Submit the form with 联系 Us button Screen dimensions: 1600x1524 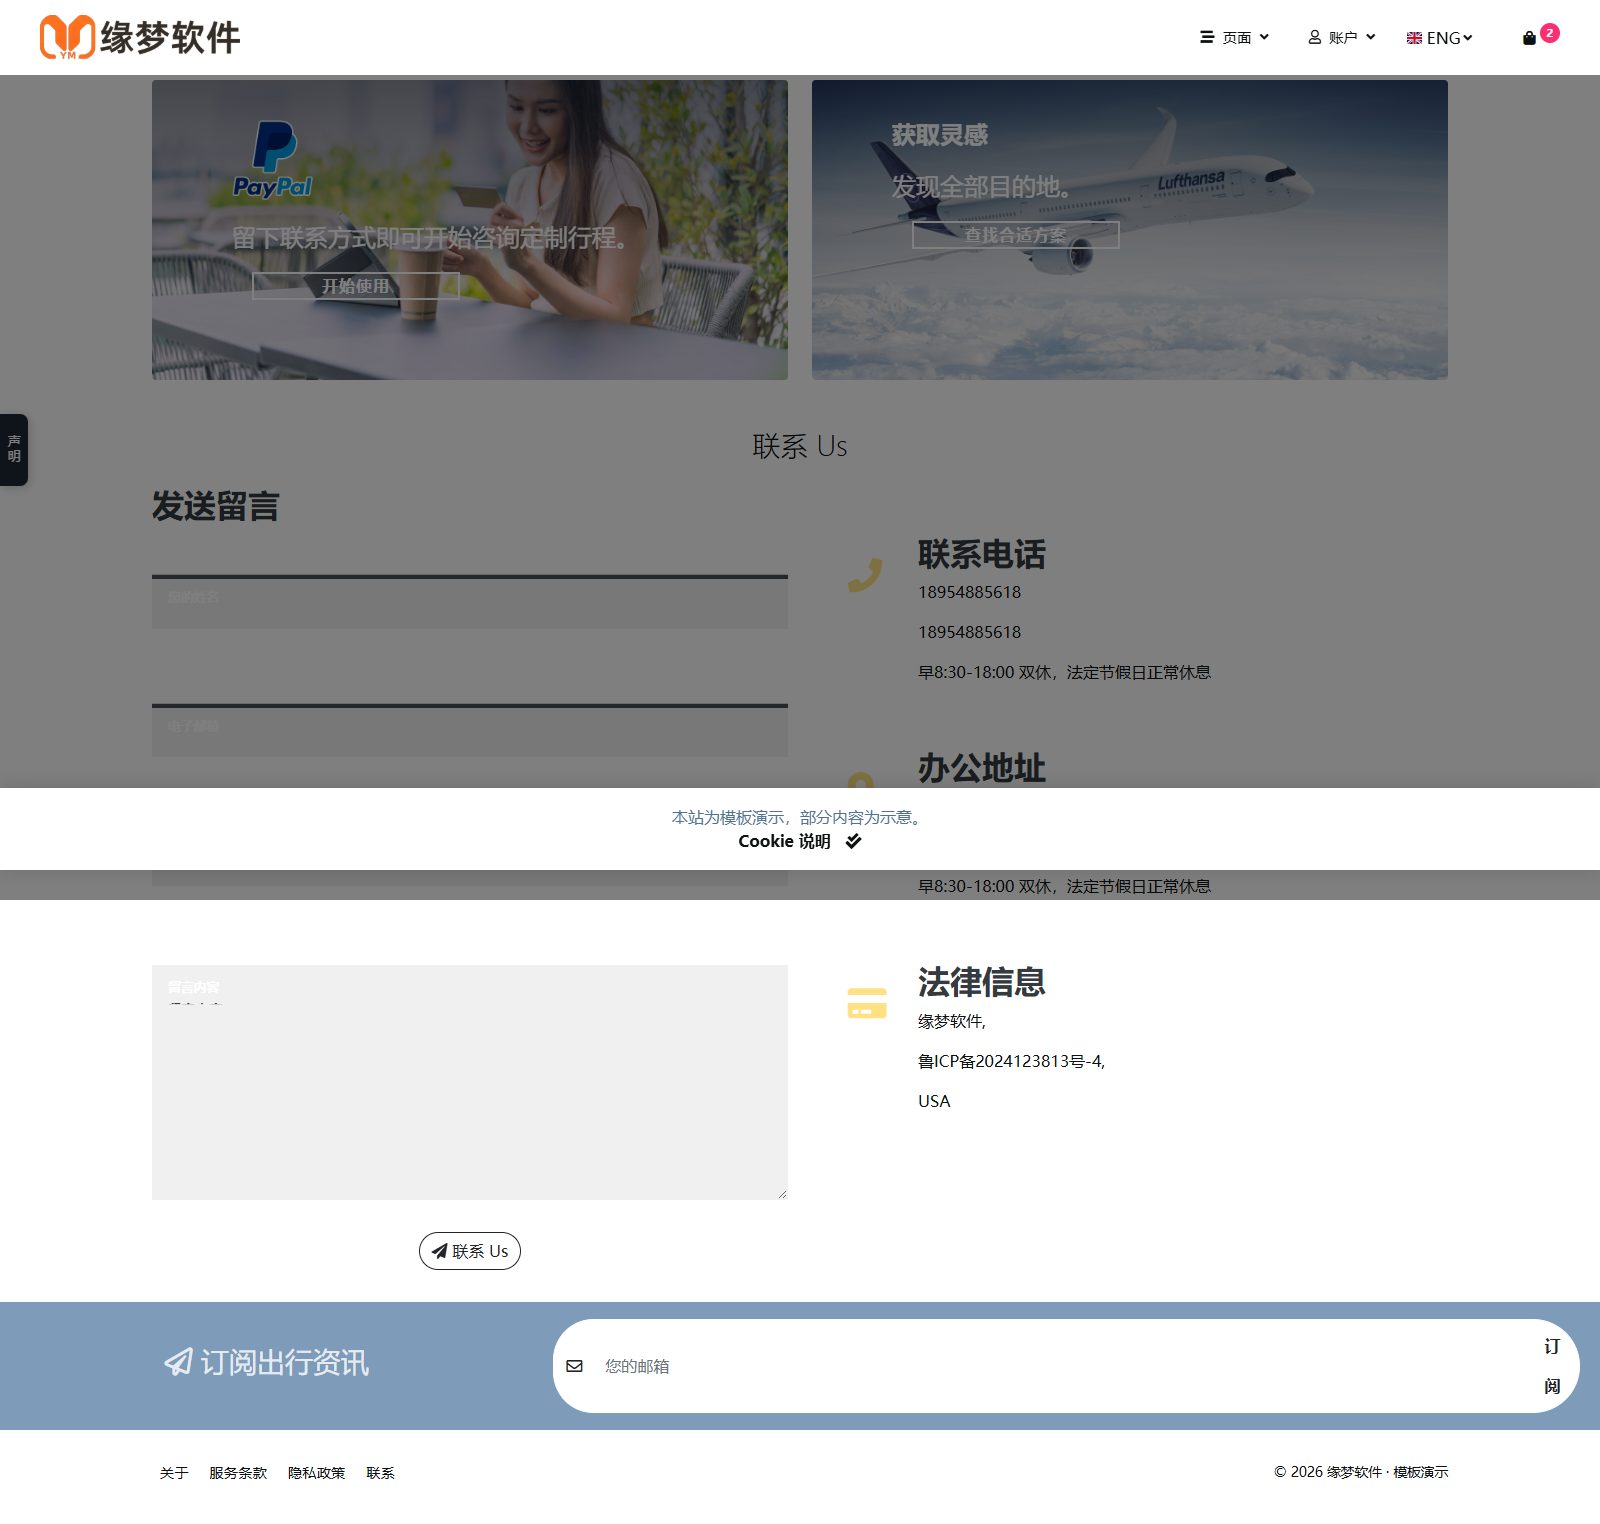(470, 1251)
